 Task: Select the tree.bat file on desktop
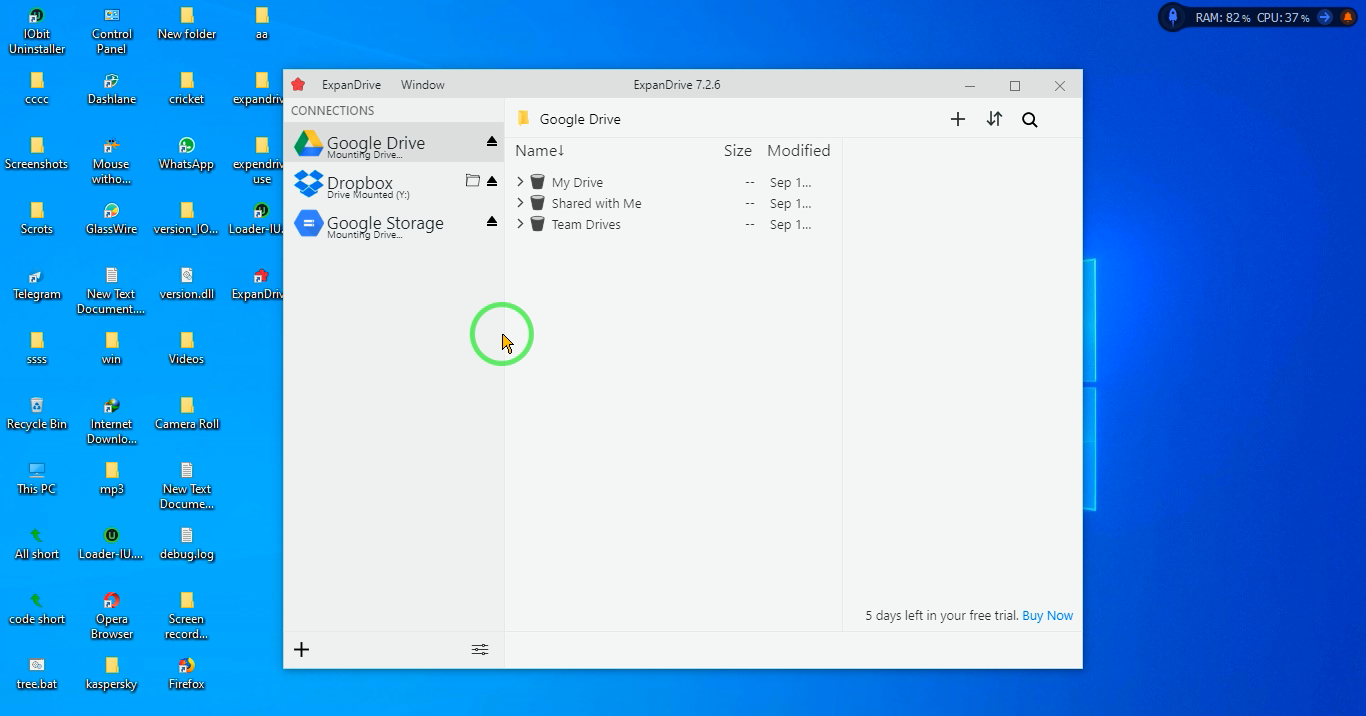coord(37,673)
